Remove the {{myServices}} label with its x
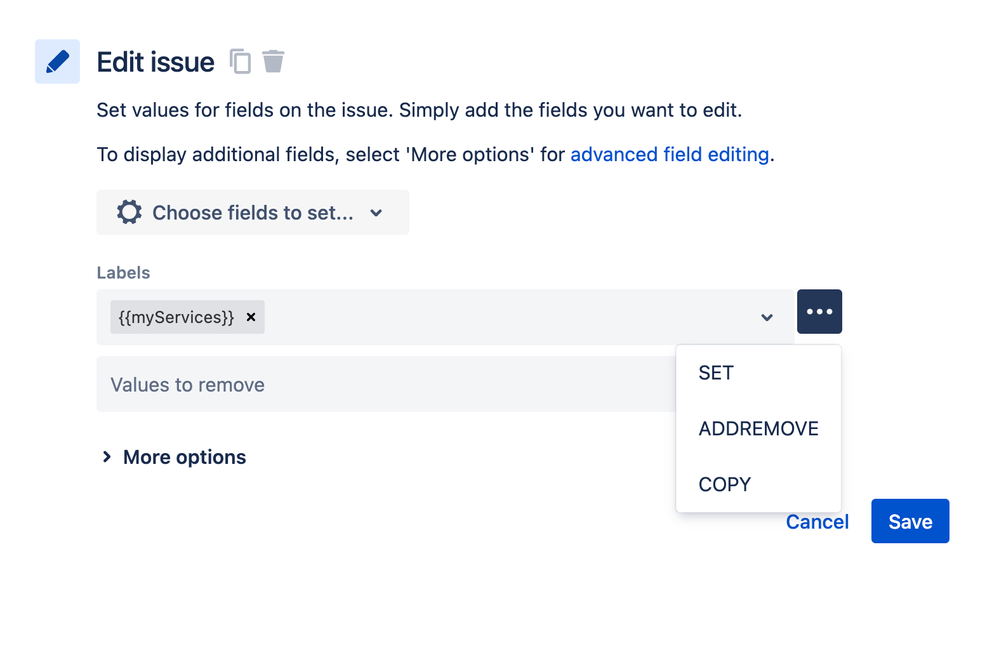Viewport: 999px width, 646px height. point(251,317)
